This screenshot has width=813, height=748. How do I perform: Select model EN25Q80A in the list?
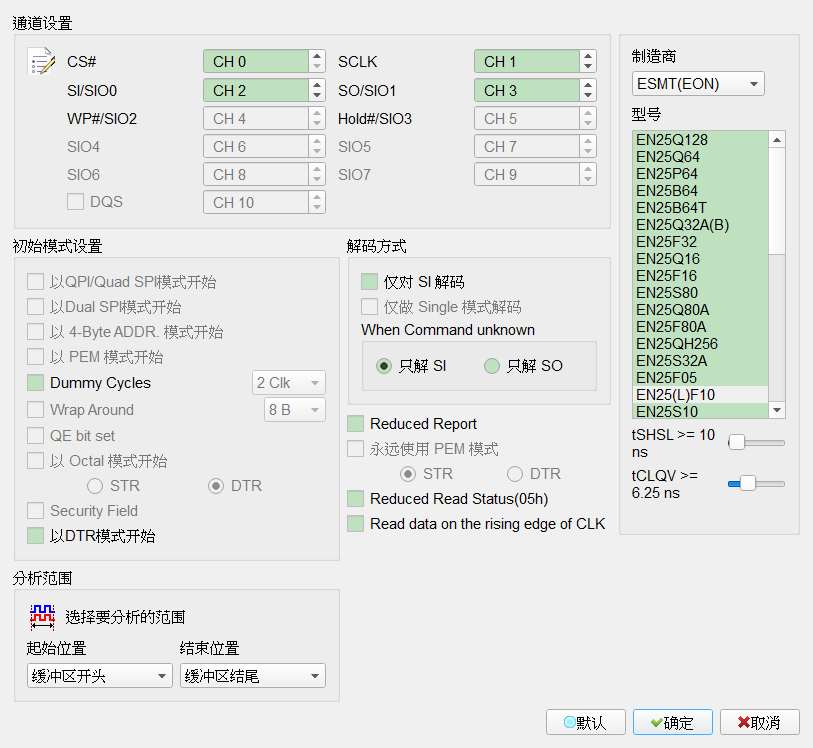tap(700, 310)
